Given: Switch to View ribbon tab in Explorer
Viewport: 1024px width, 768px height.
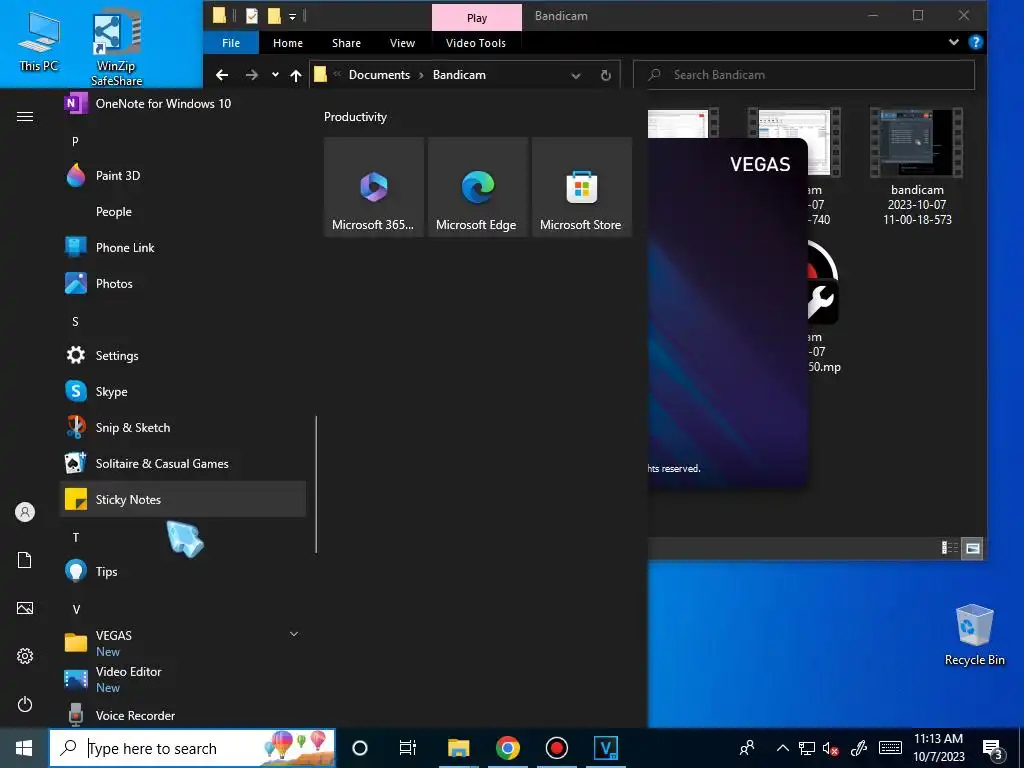Looking at the screenshot, I should coord(402,43).
